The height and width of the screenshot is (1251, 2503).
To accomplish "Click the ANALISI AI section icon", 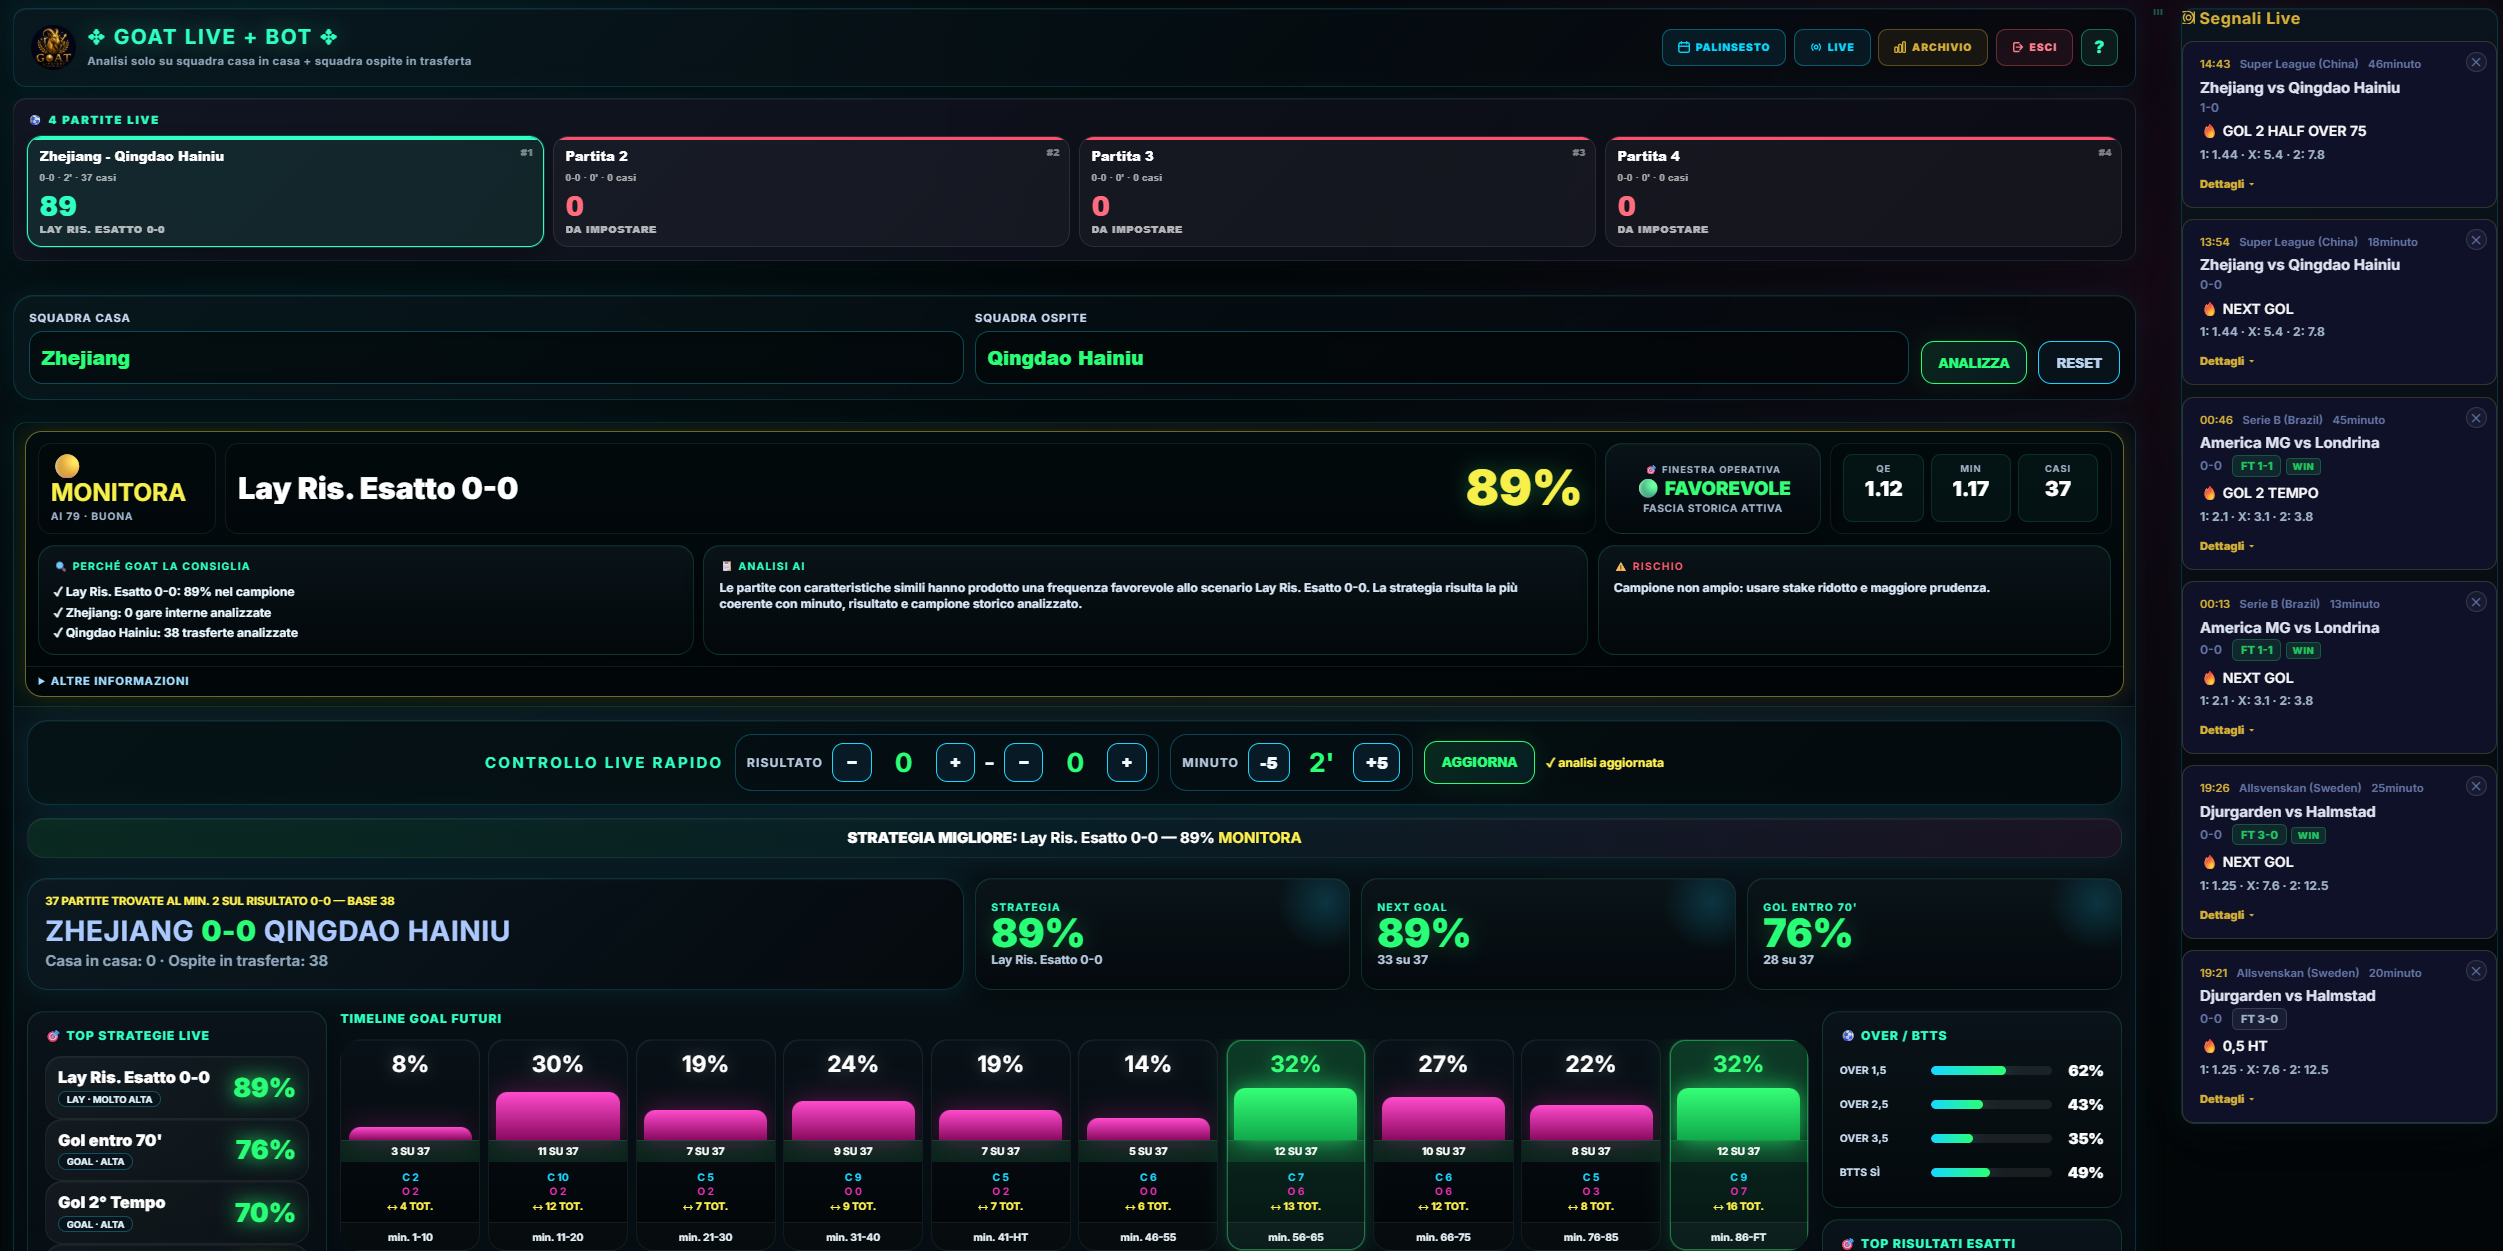I will point(727,566).
